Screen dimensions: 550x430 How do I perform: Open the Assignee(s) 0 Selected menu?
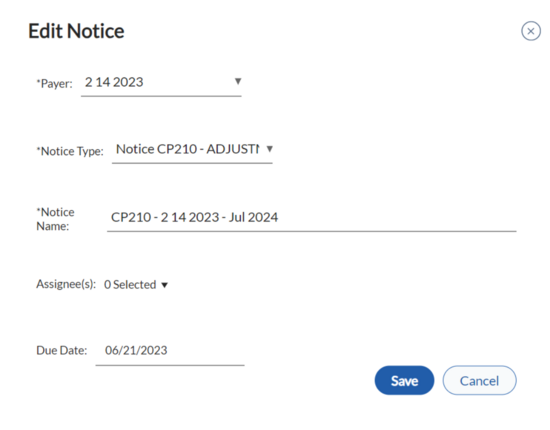click(136, 284)
